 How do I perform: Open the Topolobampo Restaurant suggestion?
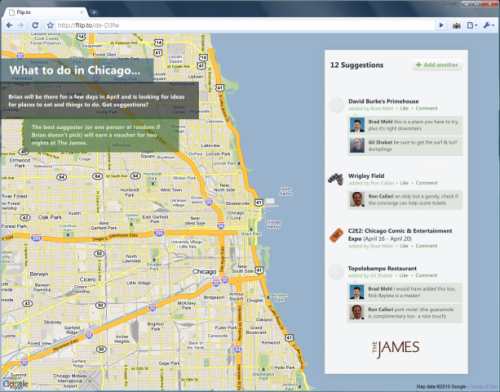382,268
